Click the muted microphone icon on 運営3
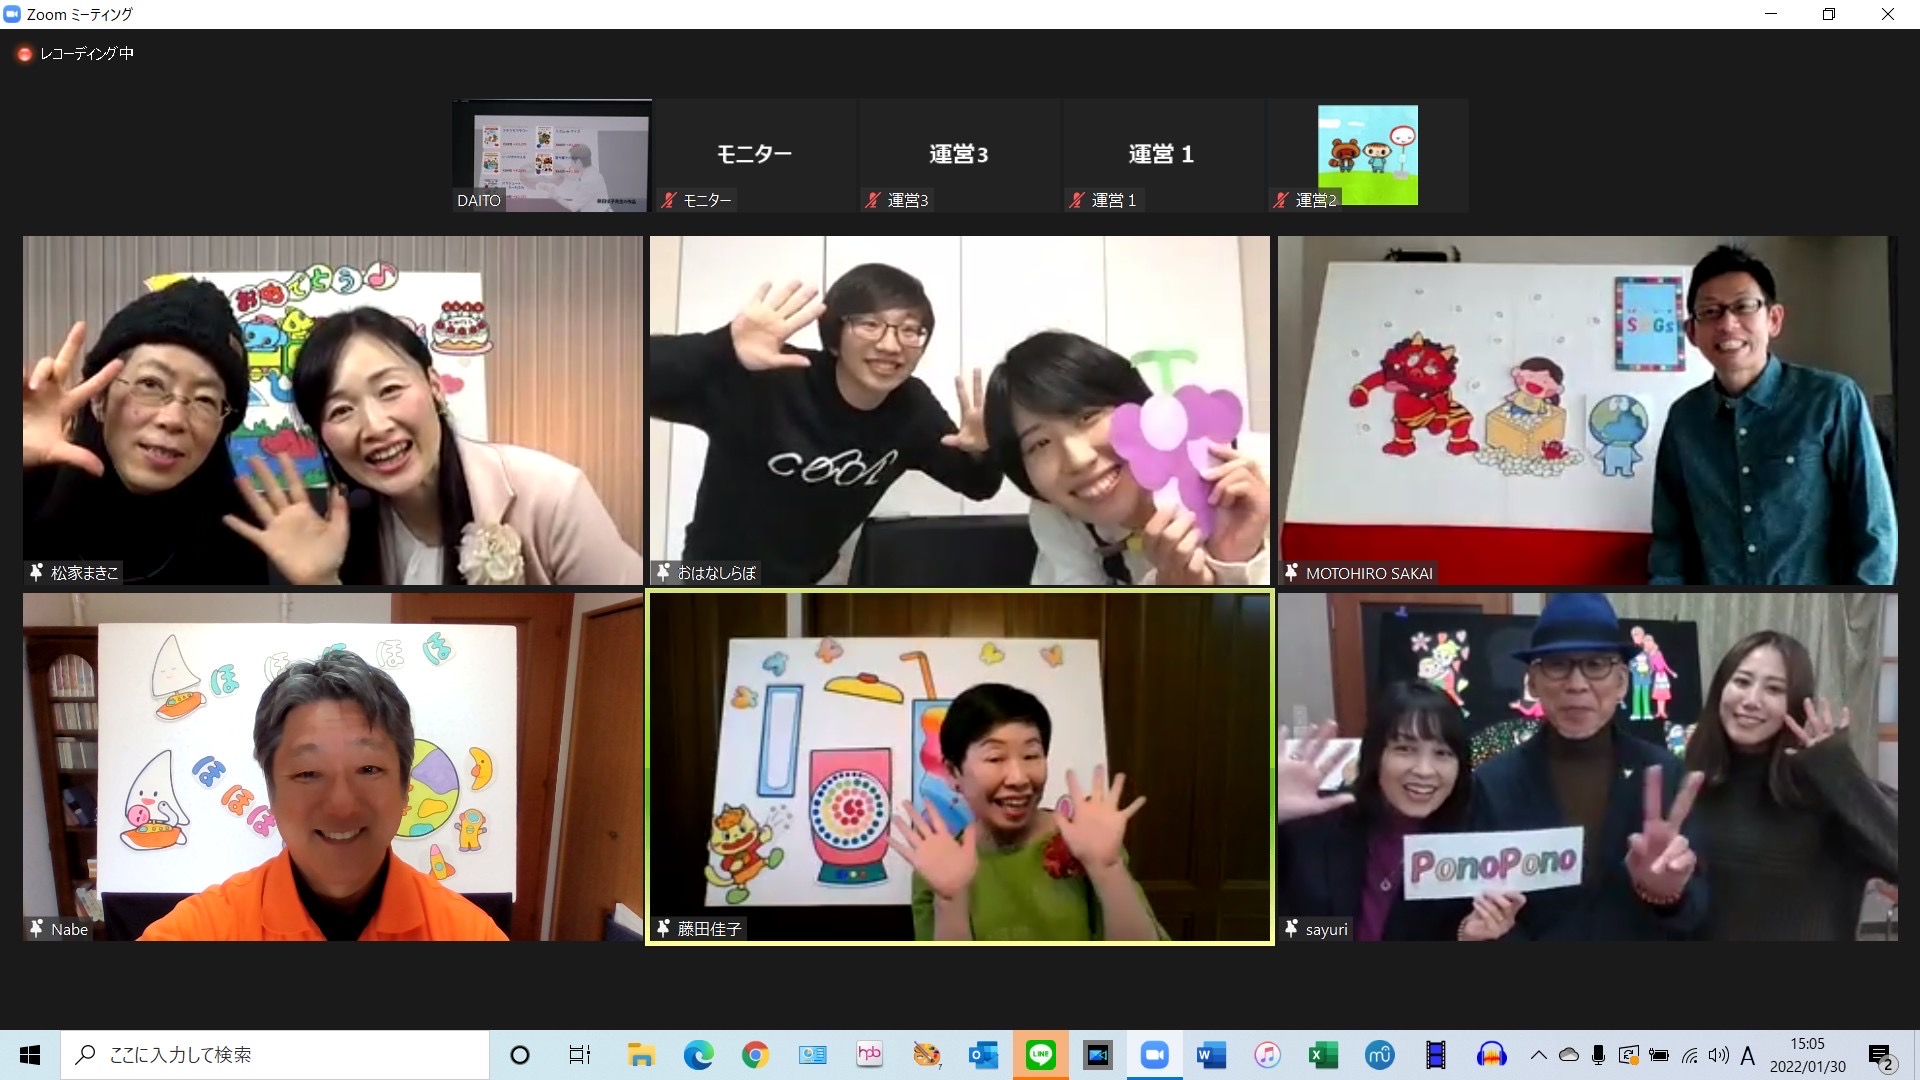This screenshot has width=1920, height=1080. 873,200
